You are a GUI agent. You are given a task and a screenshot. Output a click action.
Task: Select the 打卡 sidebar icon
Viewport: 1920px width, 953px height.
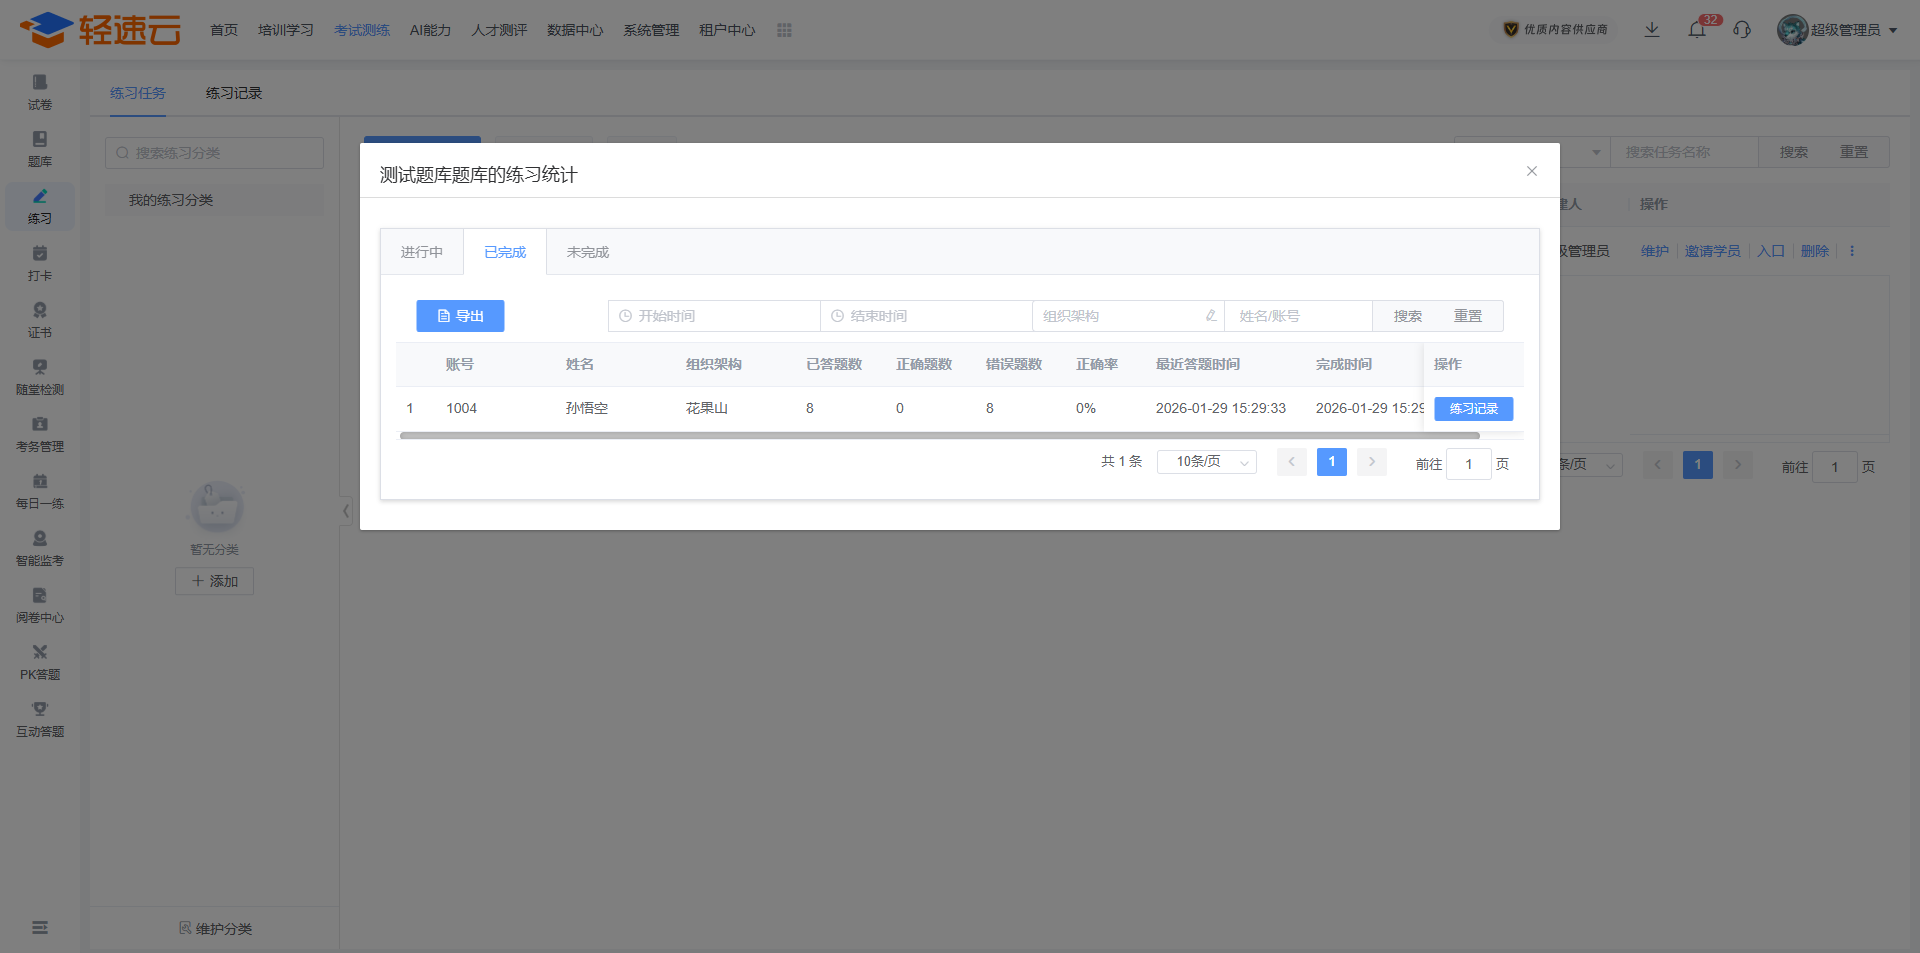pyautogui.click(x=40, y=263)
